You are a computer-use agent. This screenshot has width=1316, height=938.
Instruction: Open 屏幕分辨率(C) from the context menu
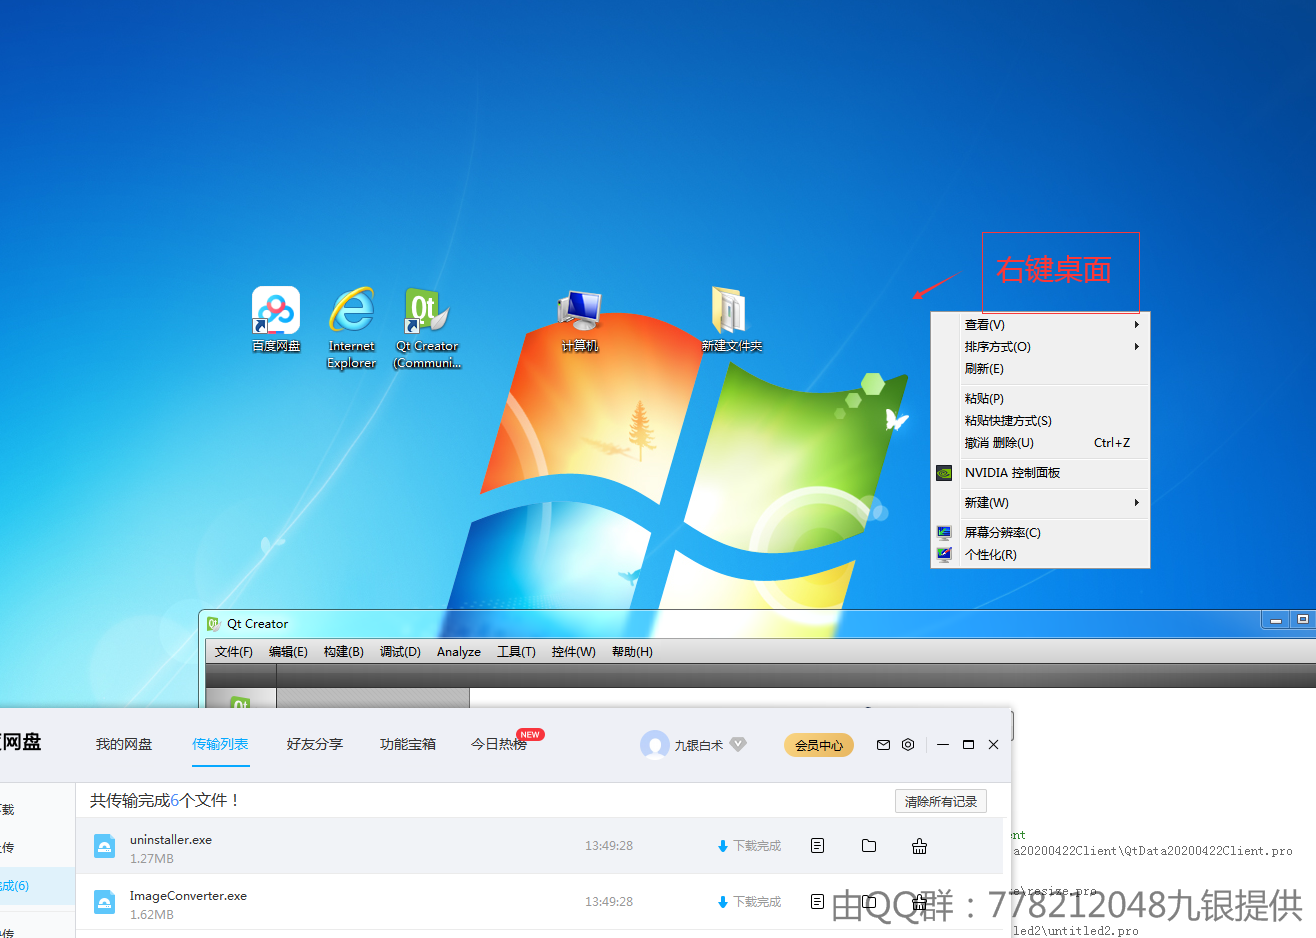[1040, 533]
